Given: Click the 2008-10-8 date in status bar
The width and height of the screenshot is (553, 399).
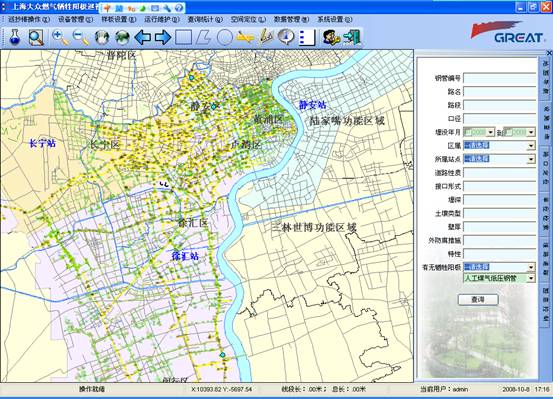Looking at the screenshot, I should pos(516,389).
